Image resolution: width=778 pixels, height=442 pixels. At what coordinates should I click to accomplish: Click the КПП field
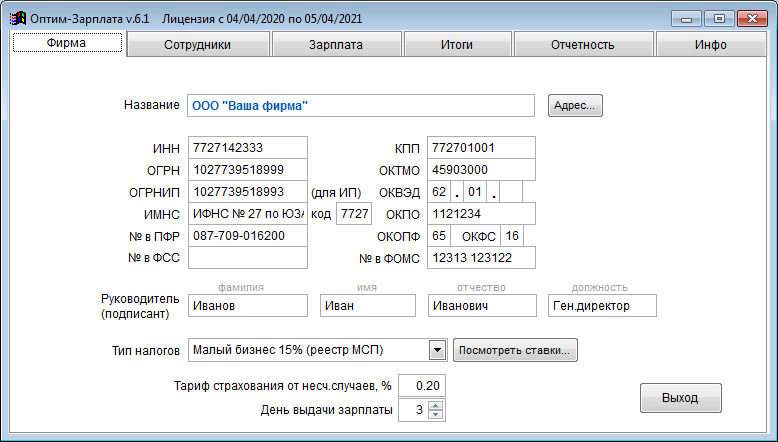coord(481,148)
